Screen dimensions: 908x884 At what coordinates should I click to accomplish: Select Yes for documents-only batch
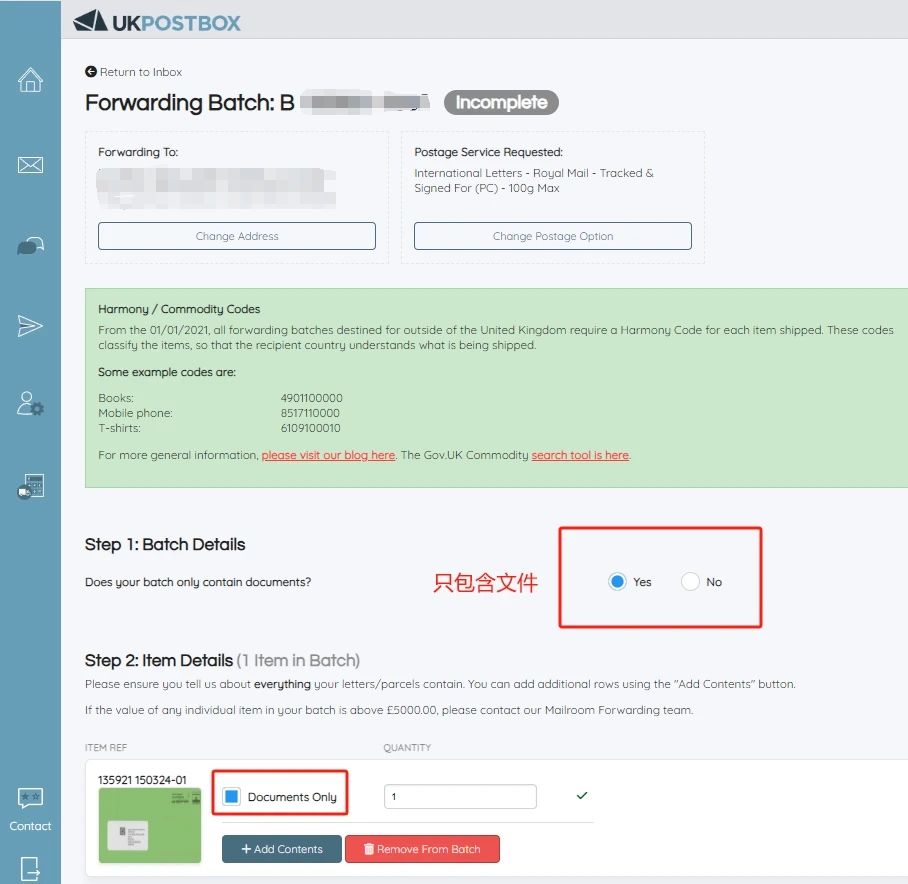617,582
